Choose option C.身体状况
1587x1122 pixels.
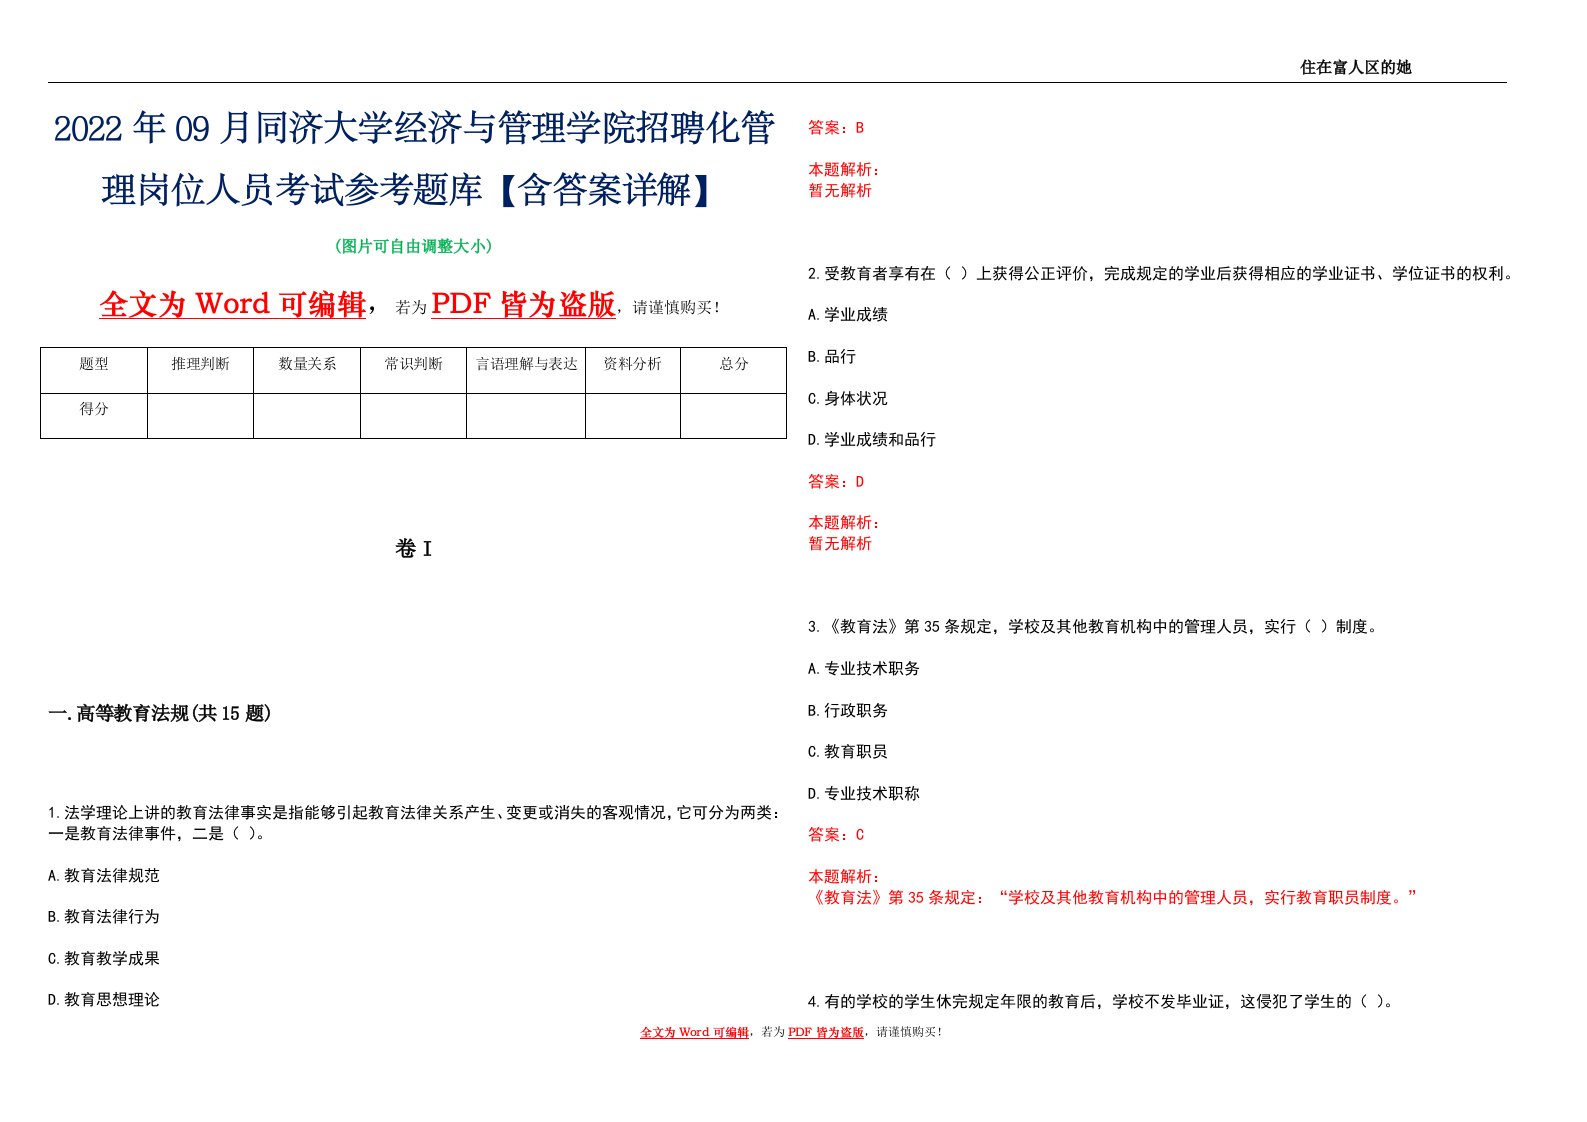[x=848, y=398]
